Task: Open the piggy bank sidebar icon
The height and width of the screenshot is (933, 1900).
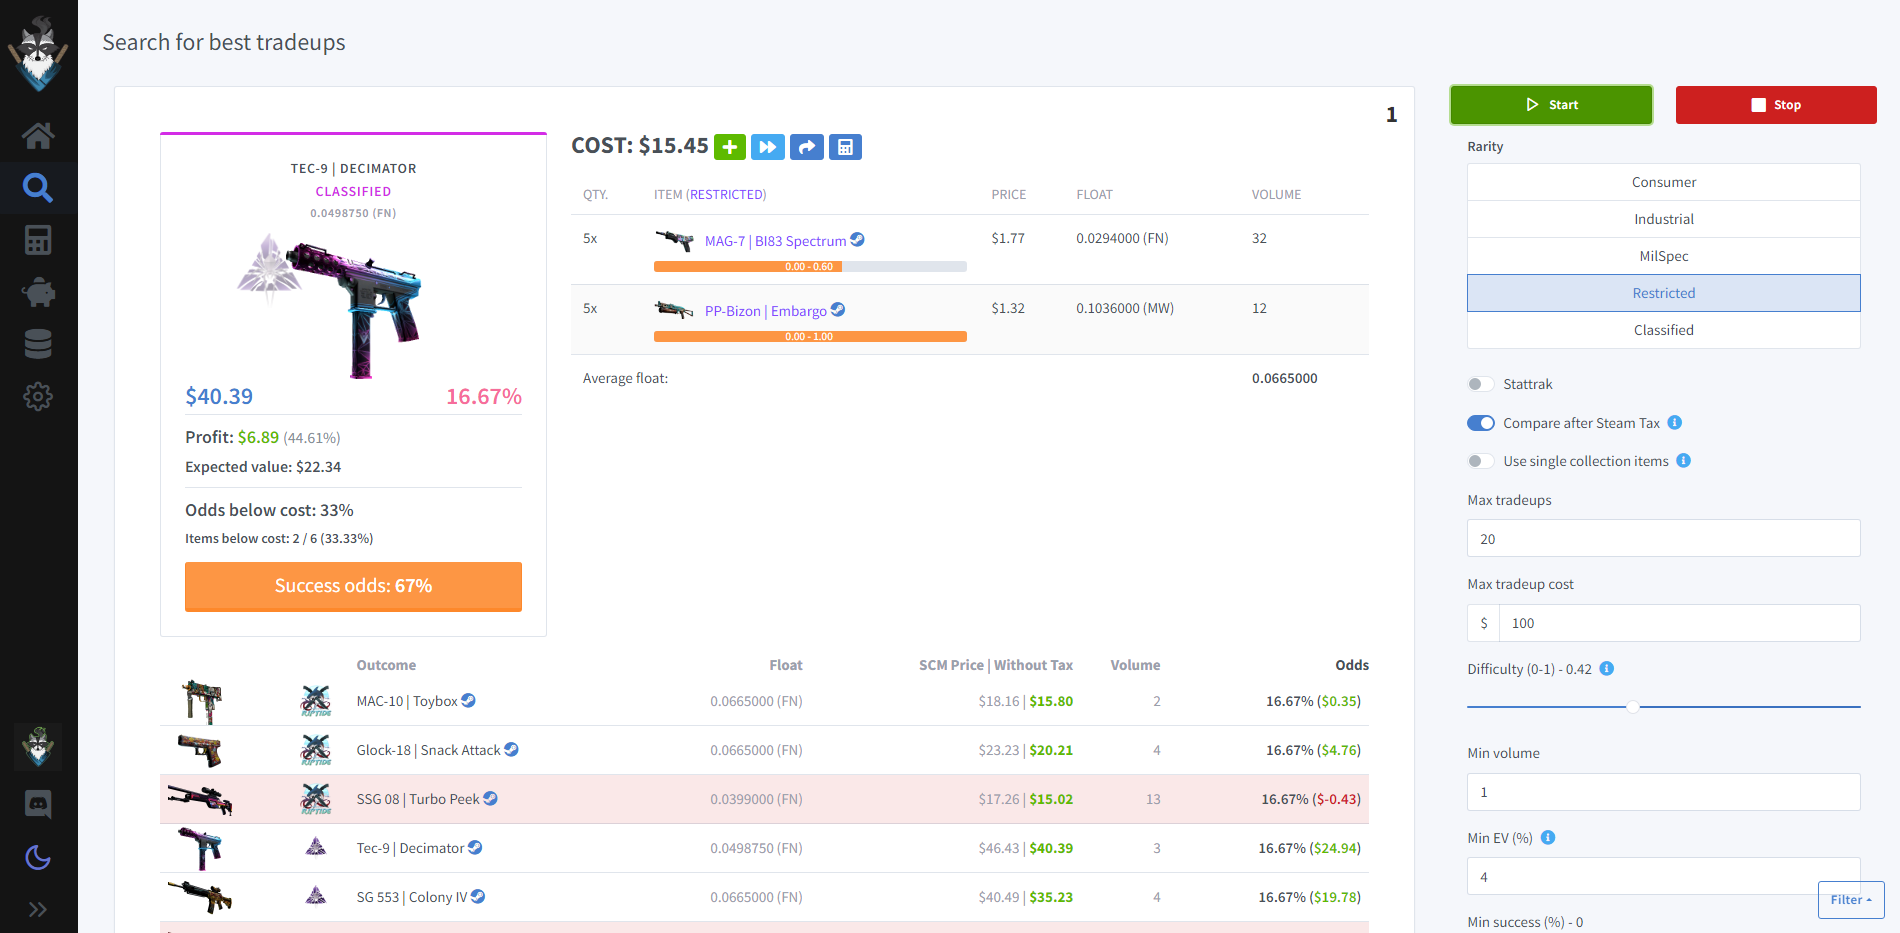Action: [38, 292]
